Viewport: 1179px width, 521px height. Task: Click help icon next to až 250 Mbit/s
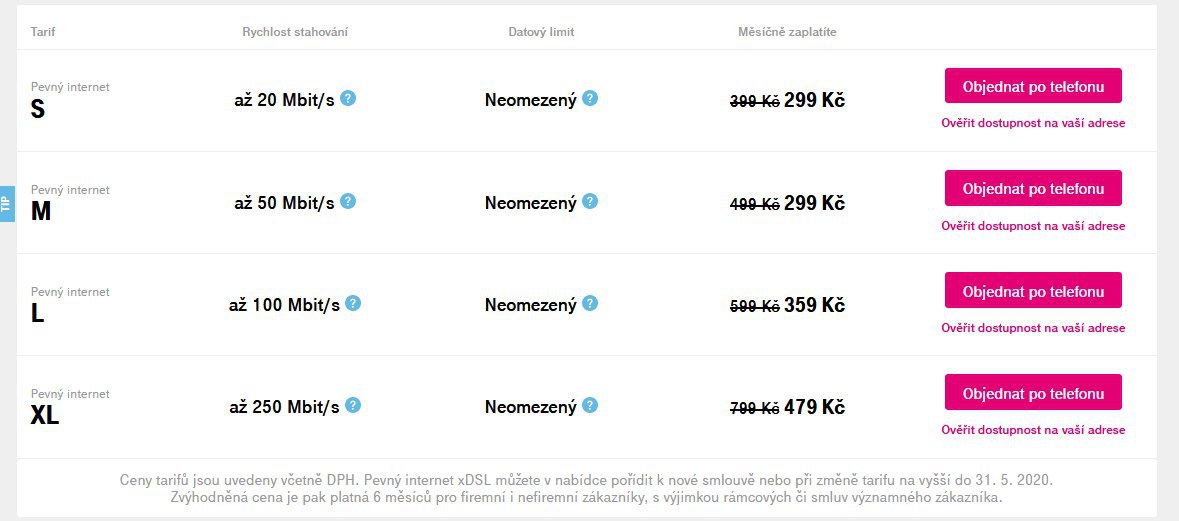tap(353, 405)
